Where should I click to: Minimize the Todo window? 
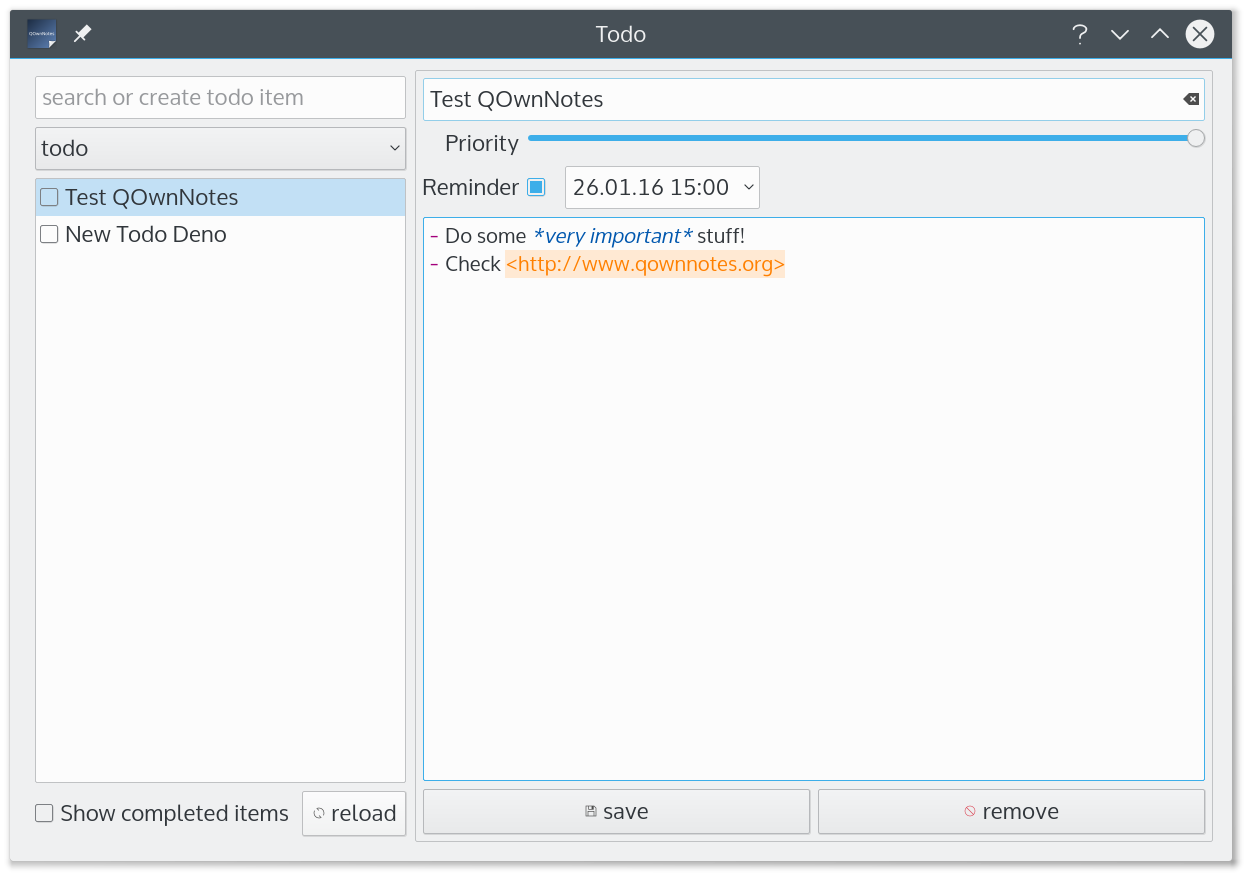[1120, 34]
